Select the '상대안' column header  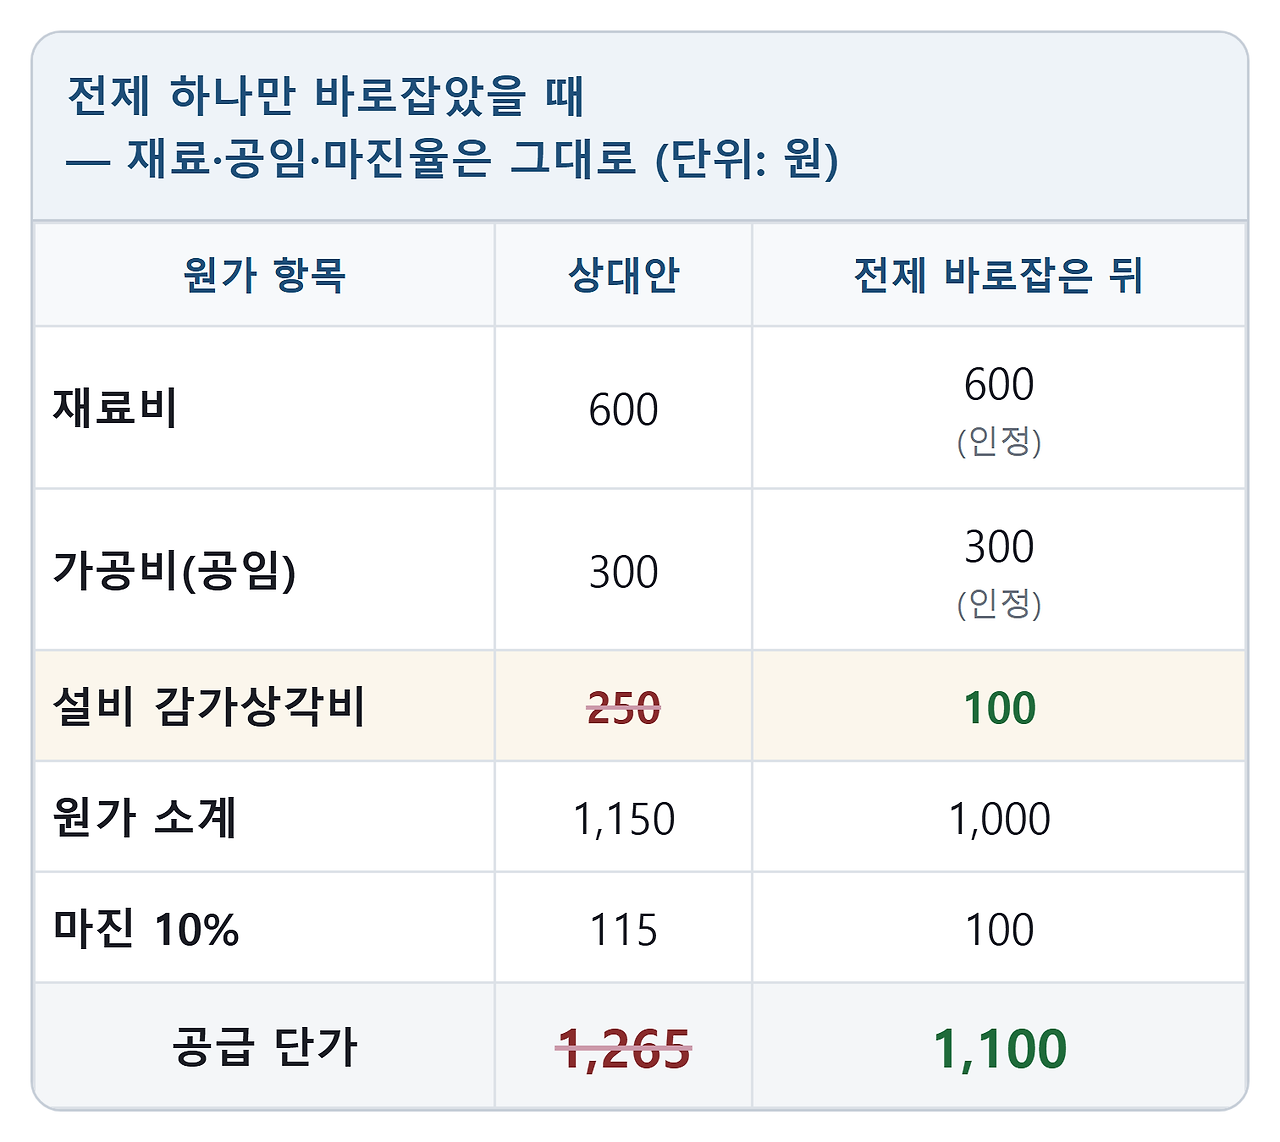tap(624, 275)
